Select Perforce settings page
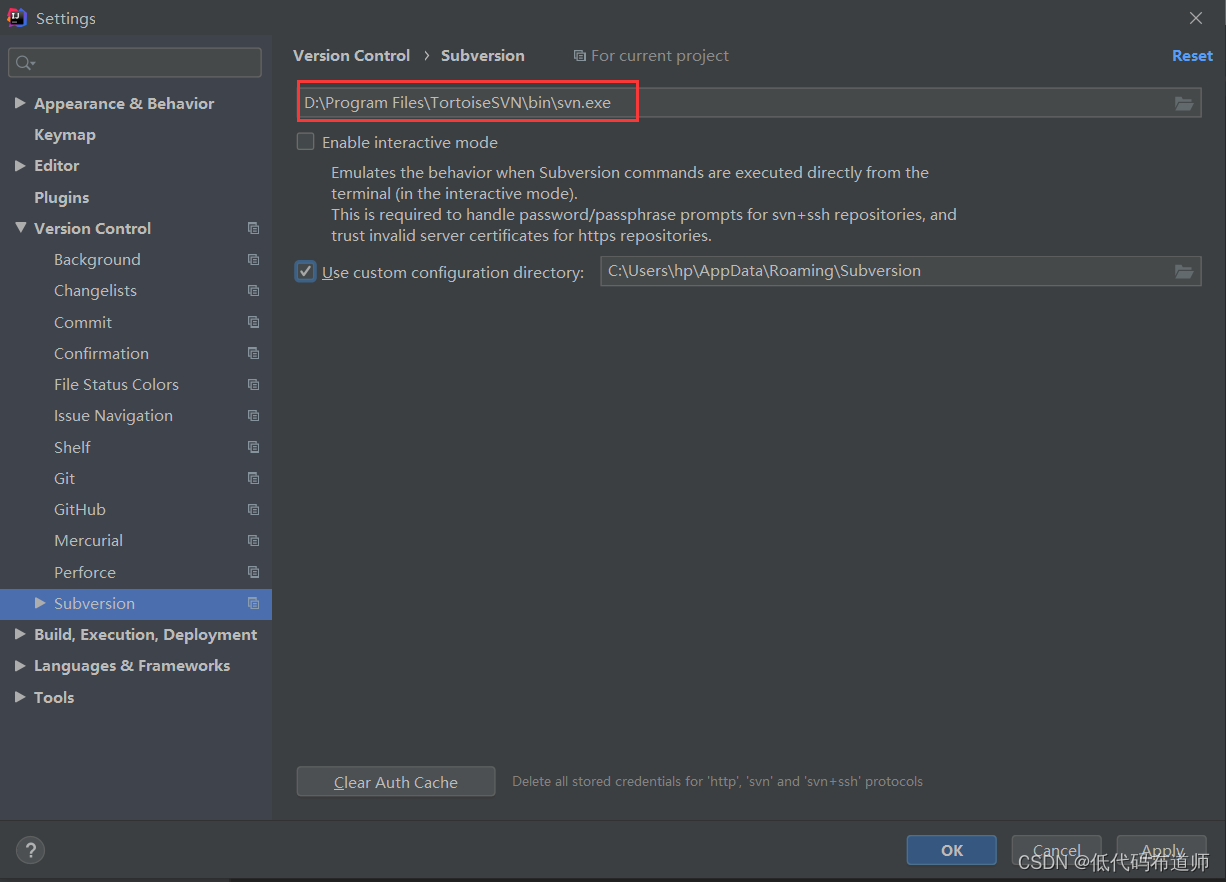The image size is (1226, 882). pyautogui.click(x=85, y=572)
